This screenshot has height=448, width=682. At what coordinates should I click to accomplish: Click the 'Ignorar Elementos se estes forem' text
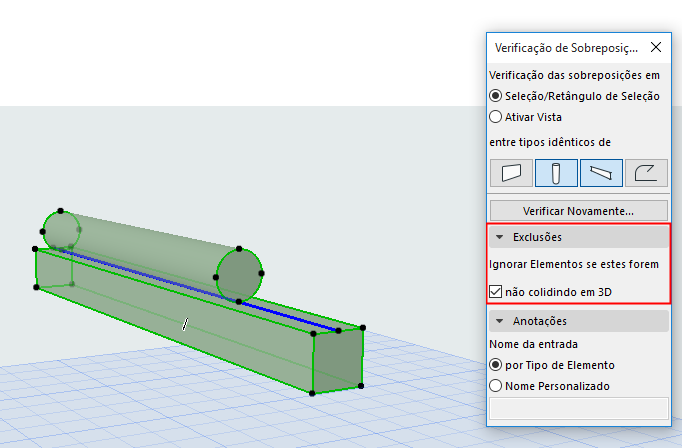tap(574, 264)
